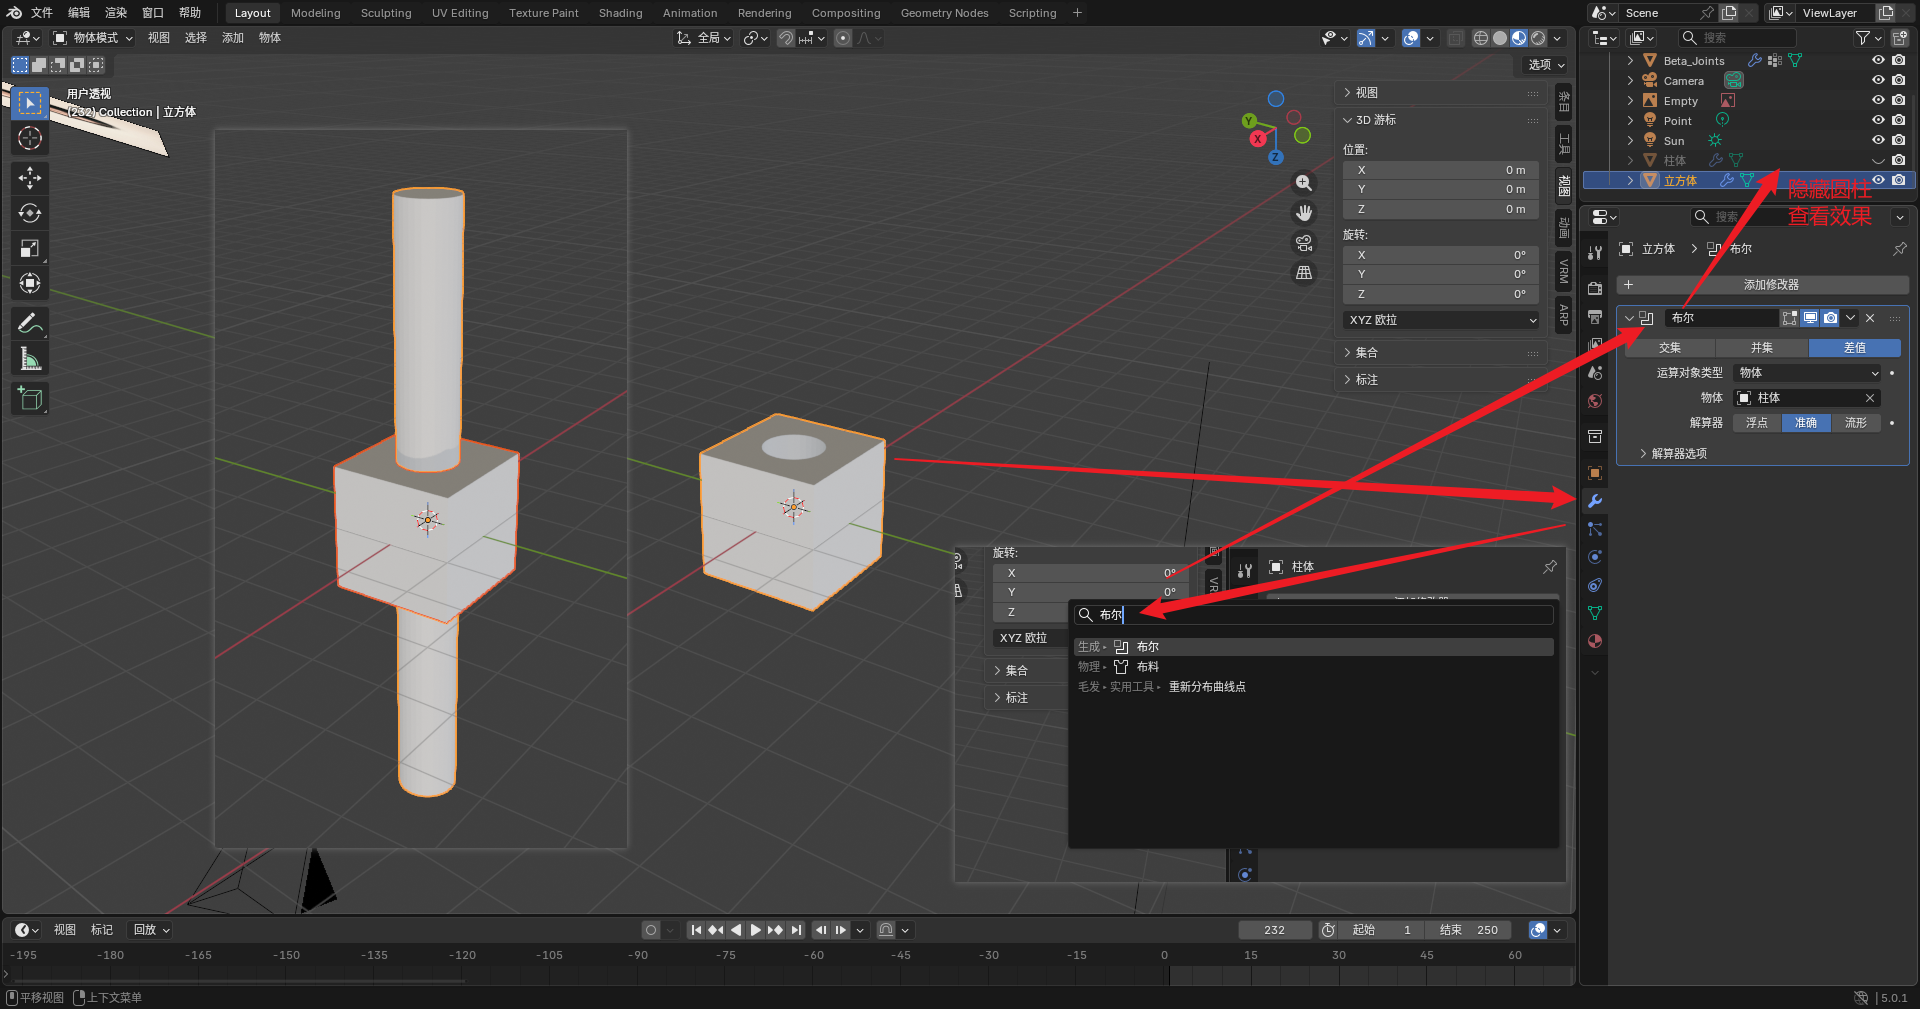Select the 交集 boolean operation

1670,348
